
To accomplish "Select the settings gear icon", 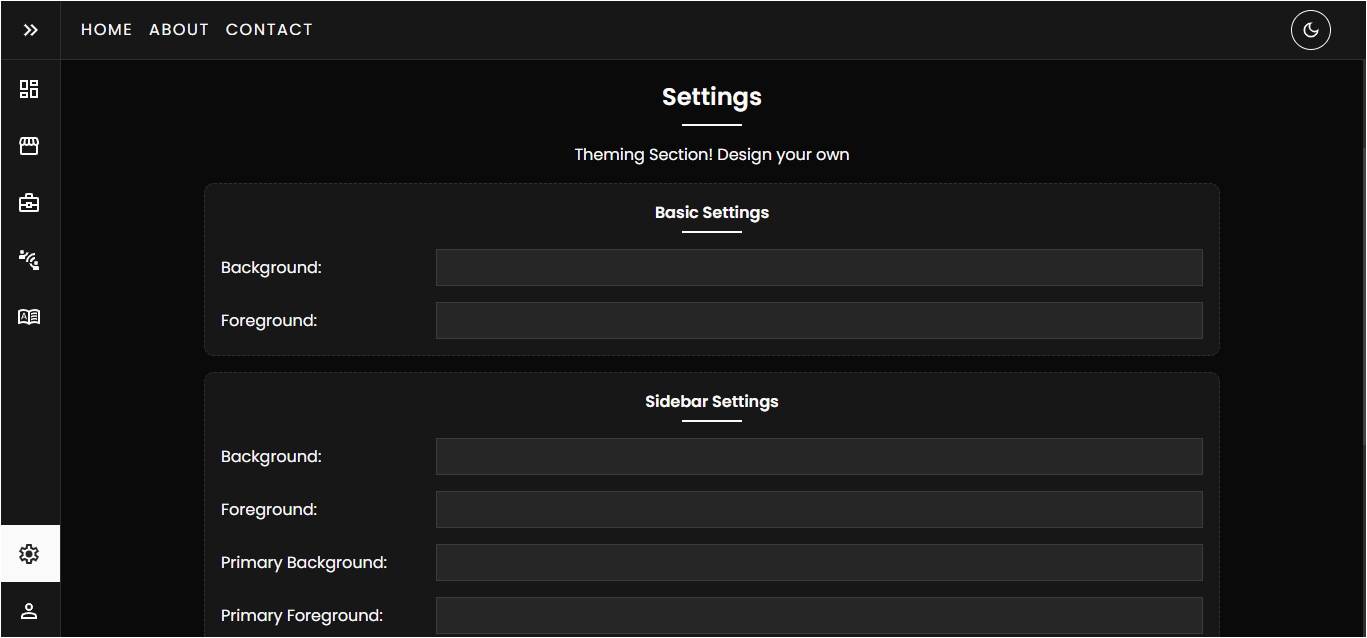I will click(29, 553).
